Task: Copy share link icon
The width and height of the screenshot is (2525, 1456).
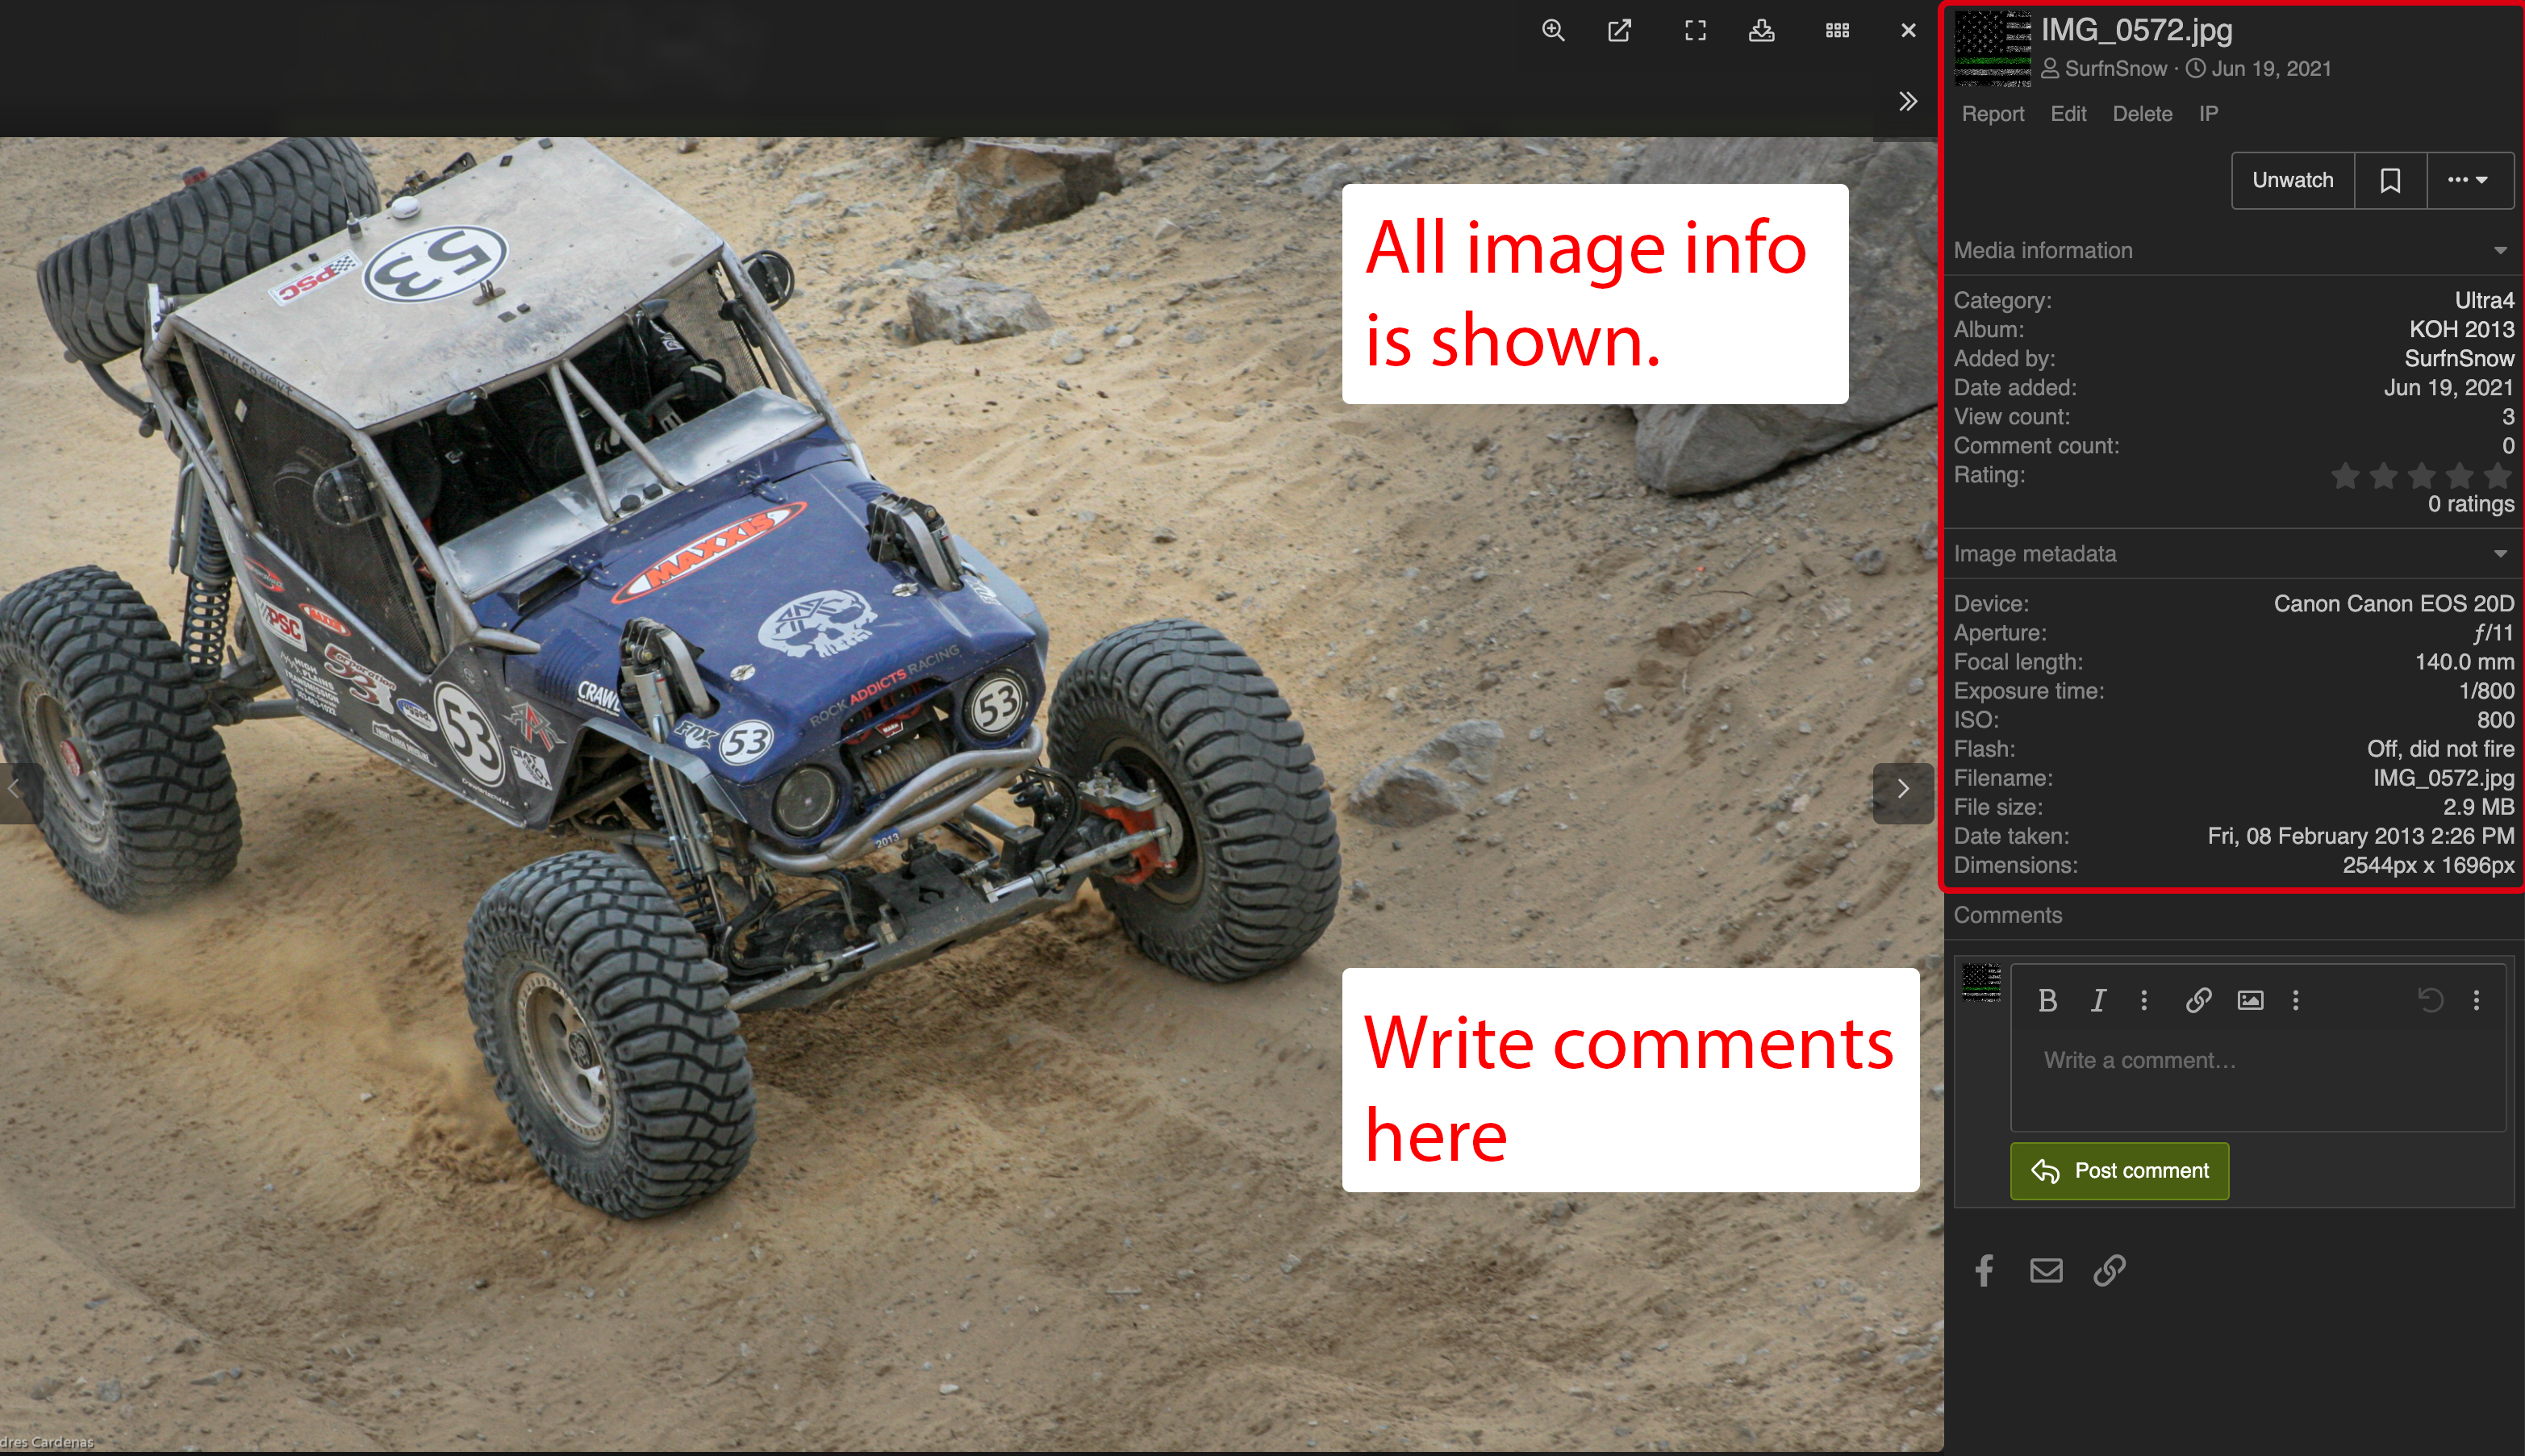Action: [2109, 1270]
